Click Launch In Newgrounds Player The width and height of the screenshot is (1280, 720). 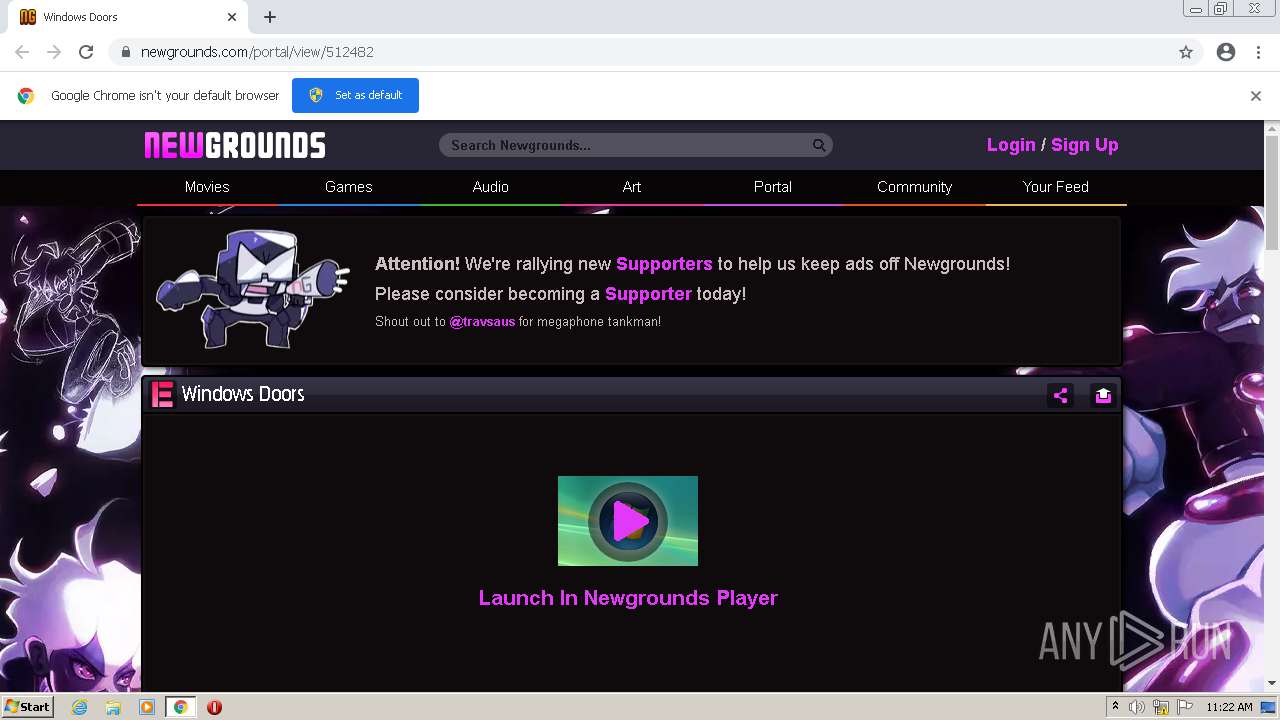click(x=628, y=598)
